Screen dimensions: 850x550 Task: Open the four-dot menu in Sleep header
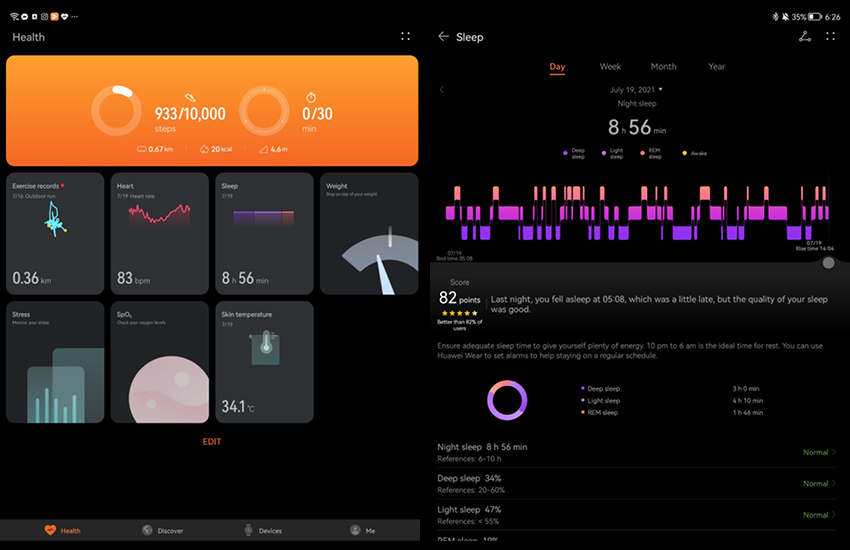tap(831, 37)
